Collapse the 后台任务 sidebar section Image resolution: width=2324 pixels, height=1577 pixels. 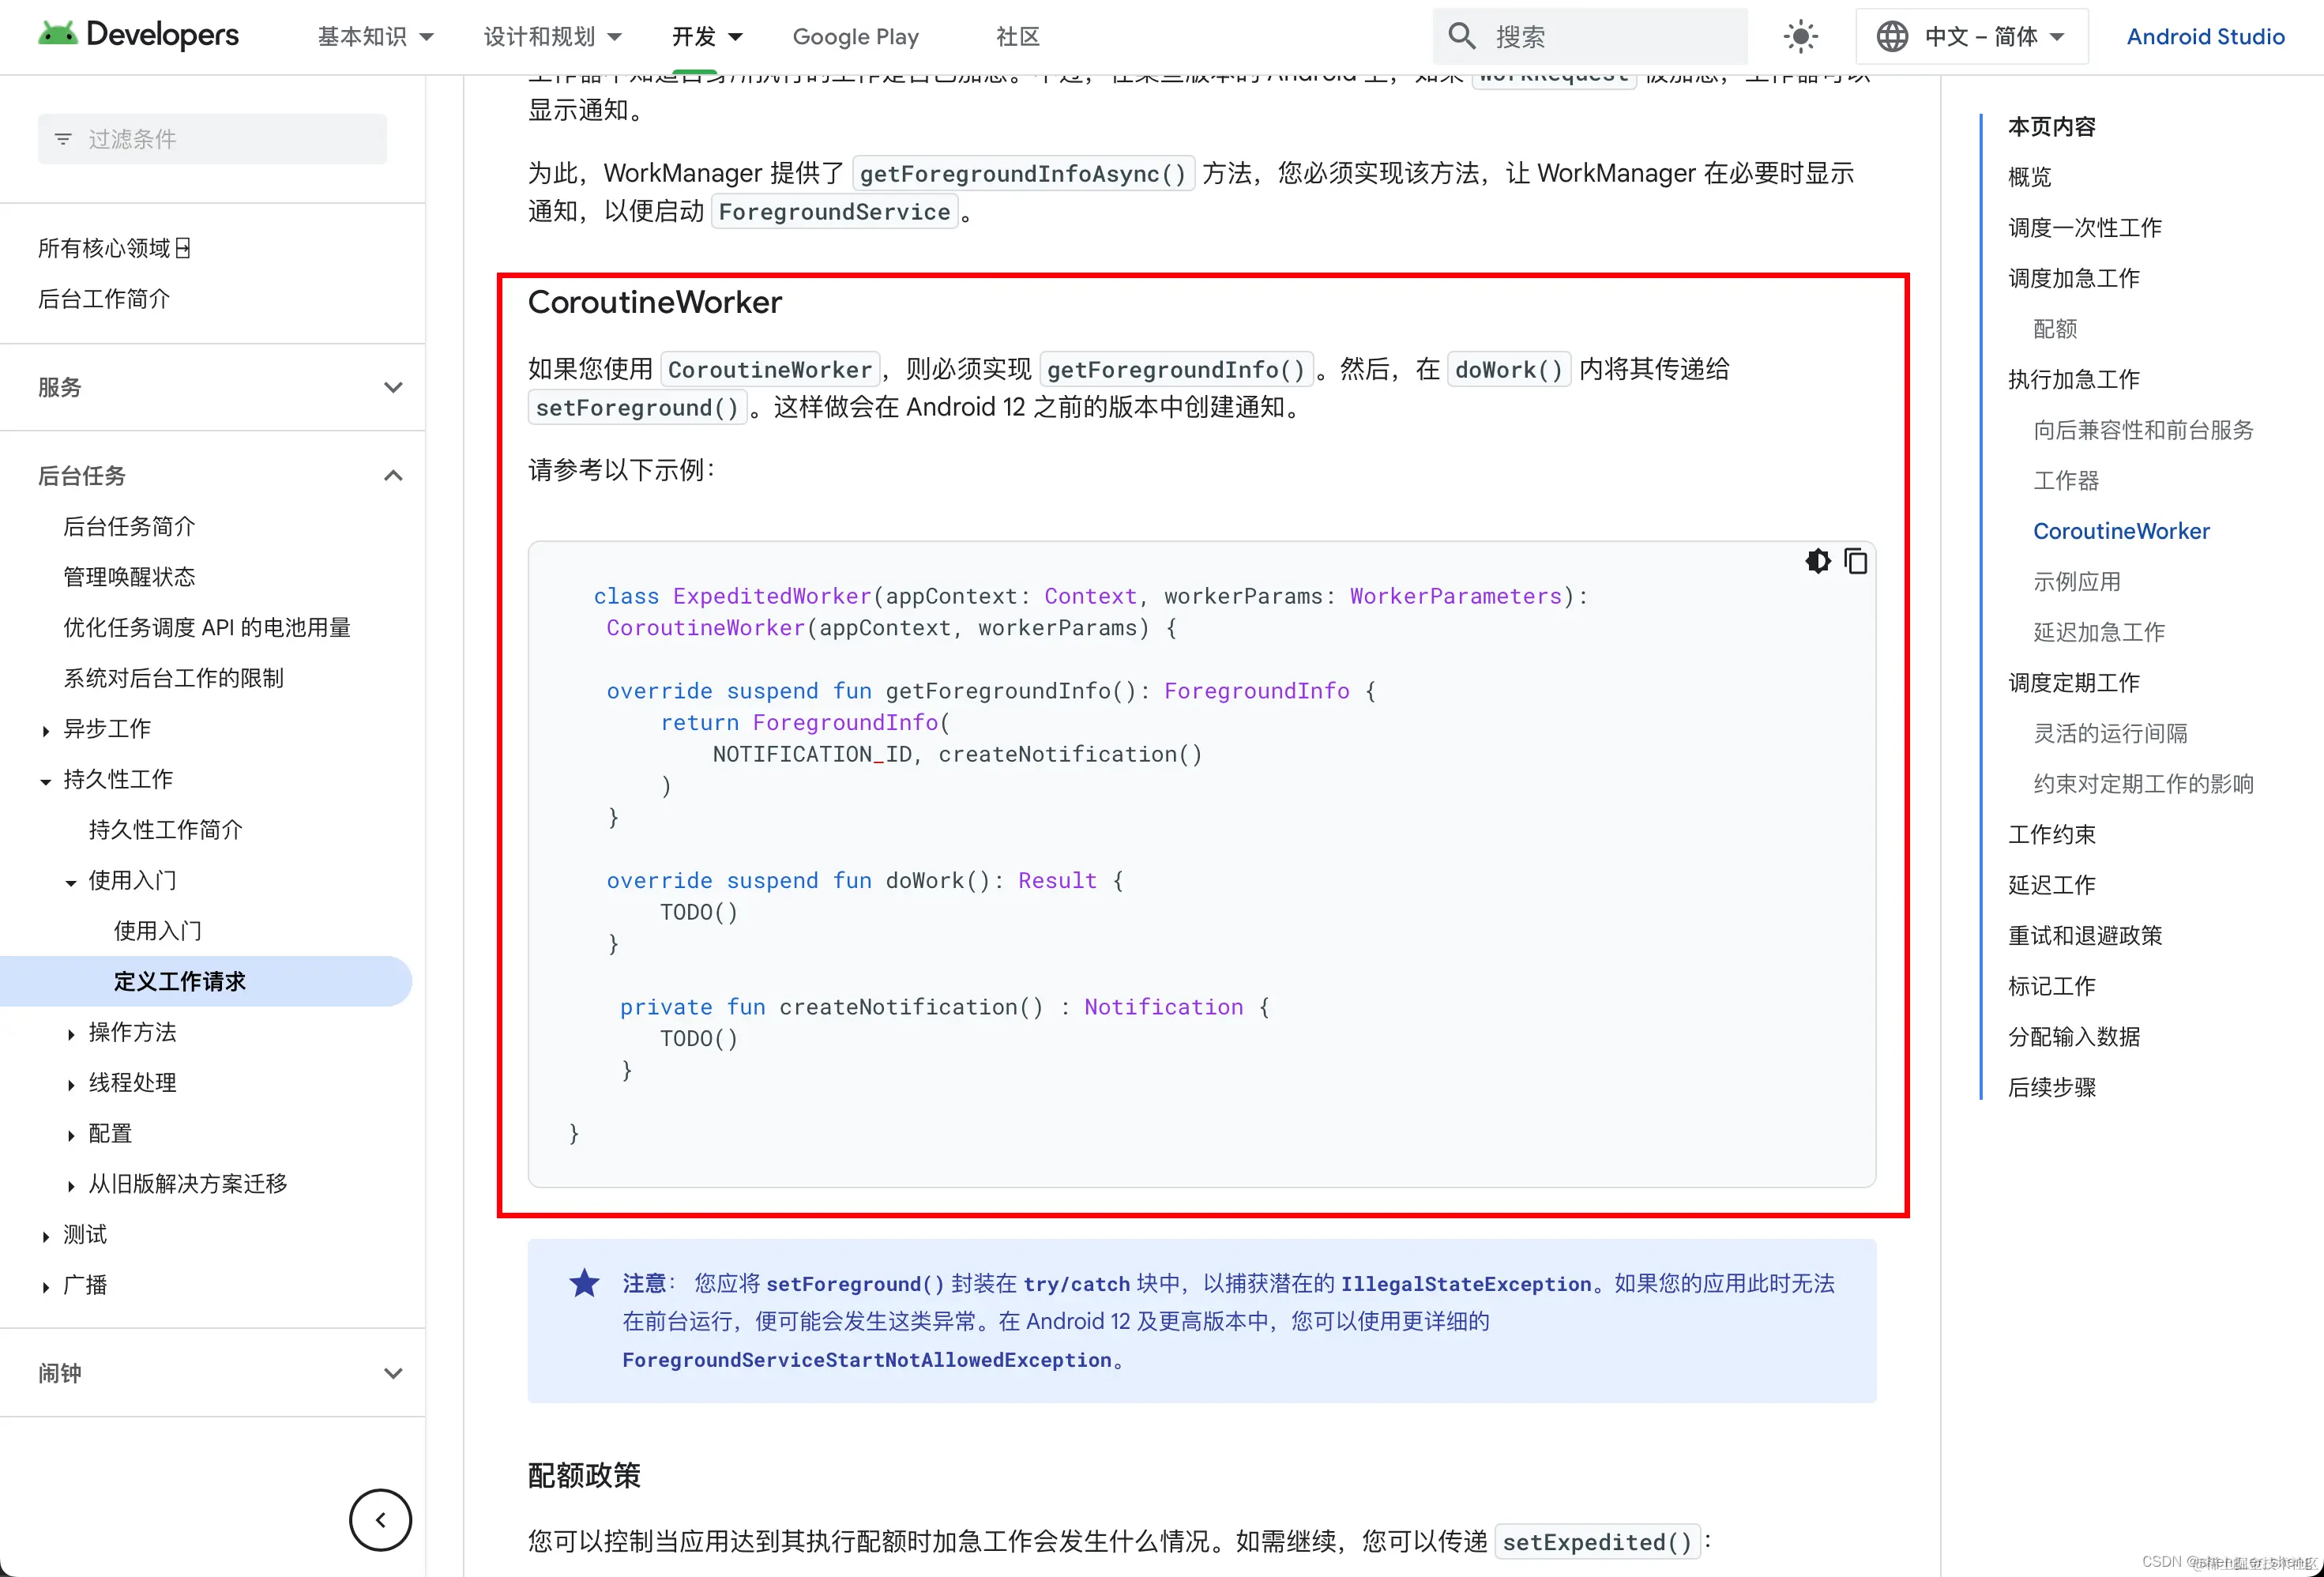pyautogui.click(x=393, y=475)
